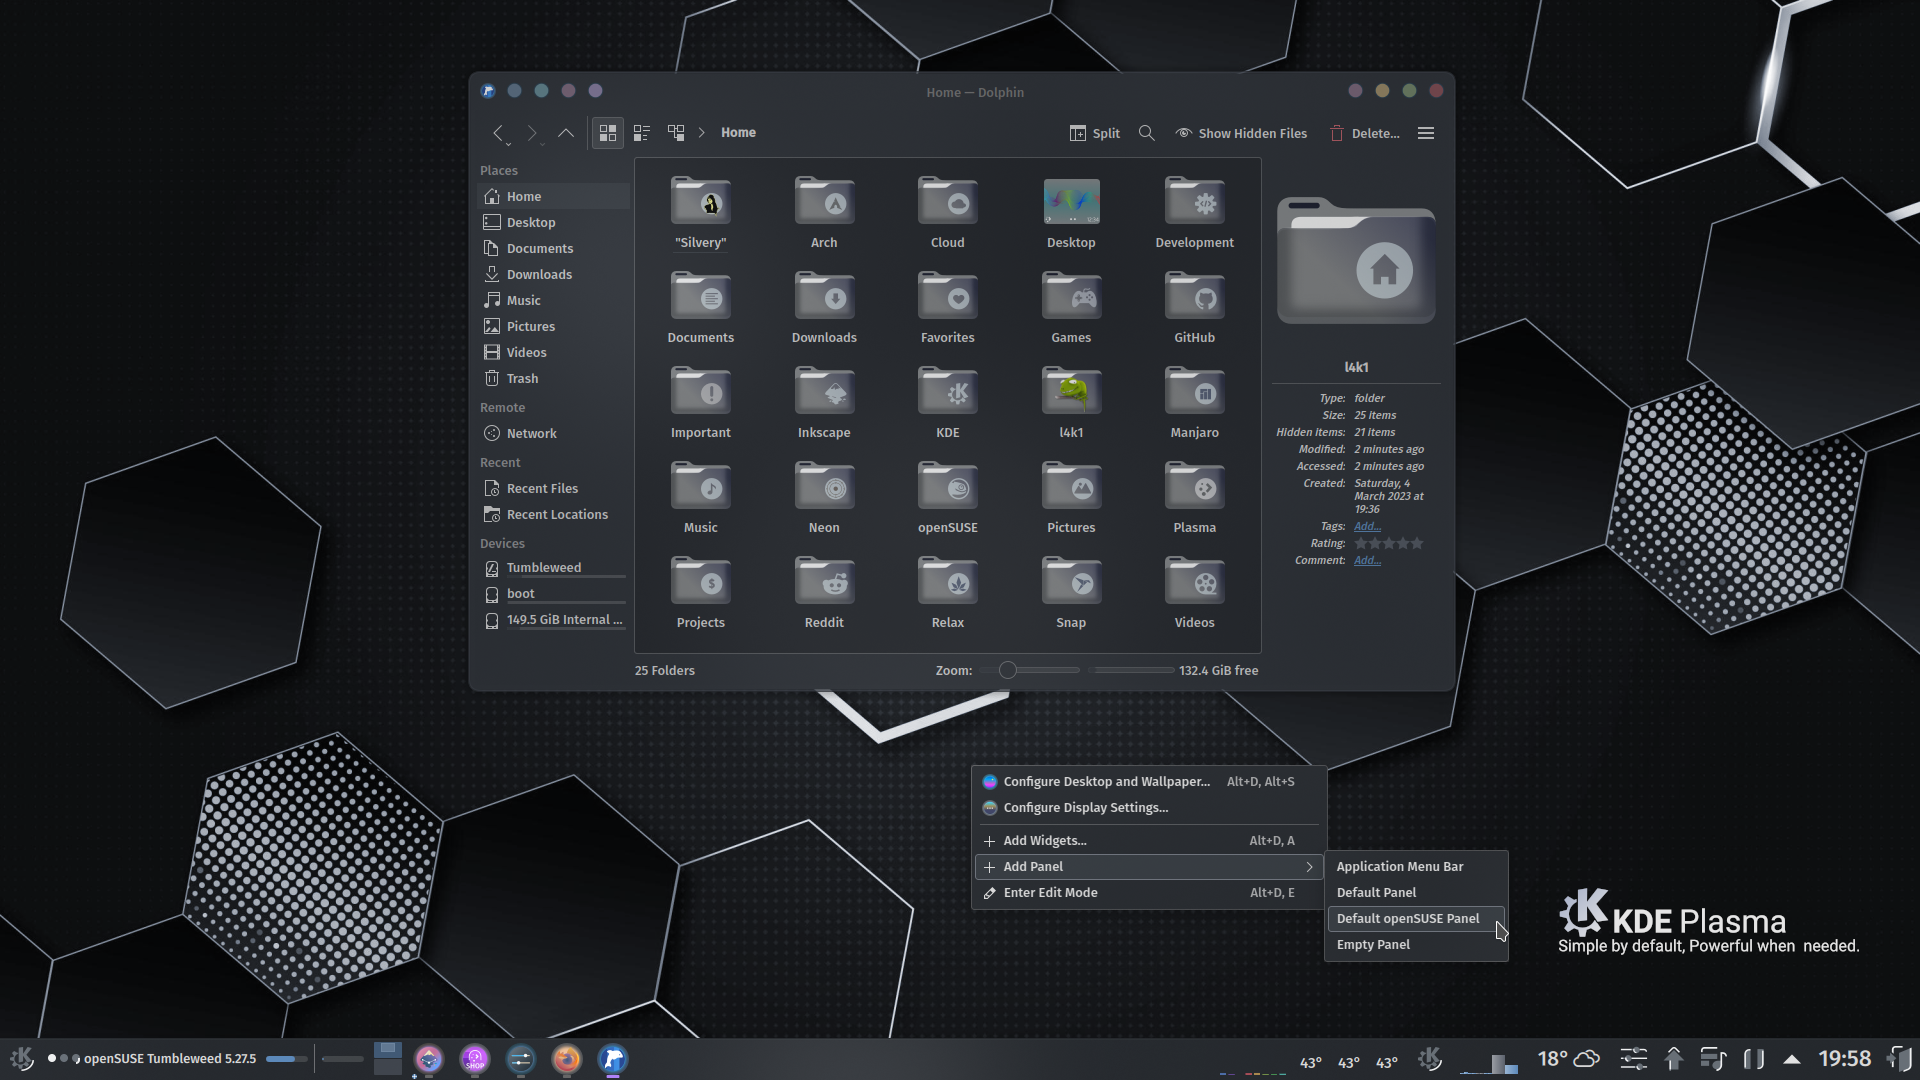Switch Dolphin to Compact view mode

pyautogui.click(x=642, y=133)
